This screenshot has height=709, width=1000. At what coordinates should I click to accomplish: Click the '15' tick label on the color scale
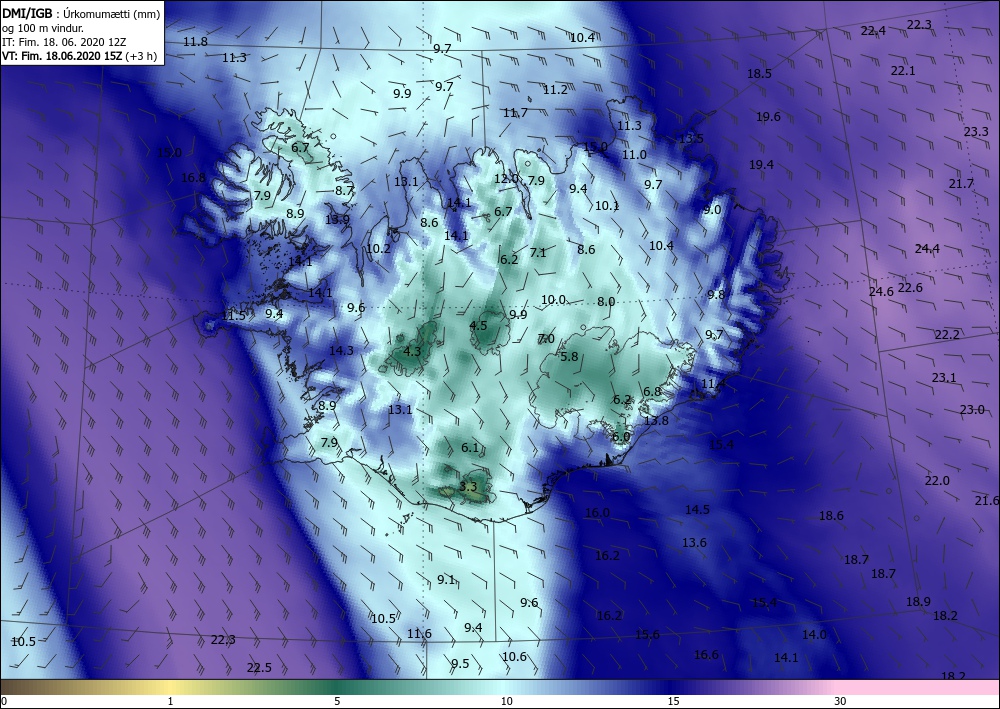(673, 701)
